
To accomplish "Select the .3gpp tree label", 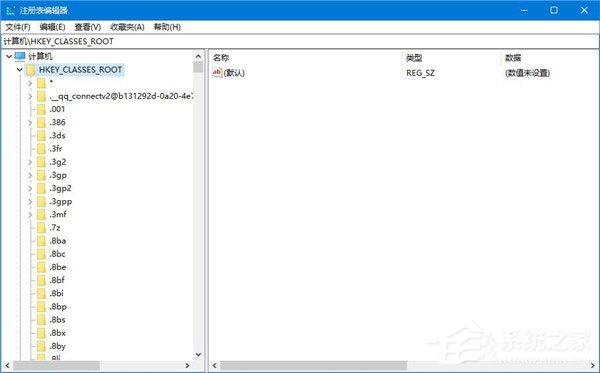I will 60,202.
